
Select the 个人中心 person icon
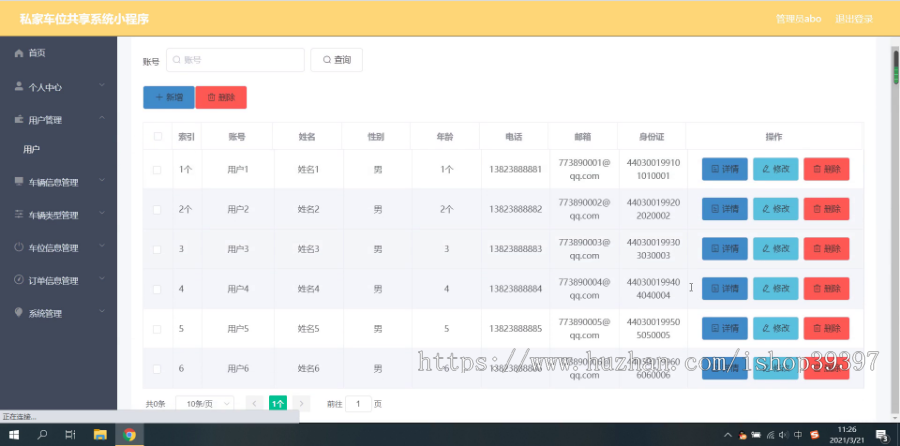[19, 87]
